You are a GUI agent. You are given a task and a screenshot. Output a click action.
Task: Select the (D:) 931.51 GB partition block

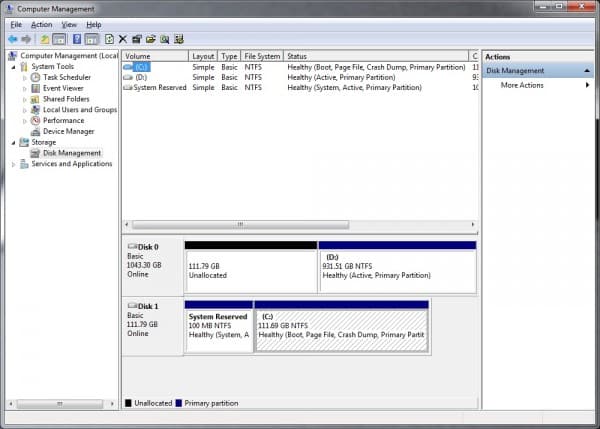click(398, 267)
